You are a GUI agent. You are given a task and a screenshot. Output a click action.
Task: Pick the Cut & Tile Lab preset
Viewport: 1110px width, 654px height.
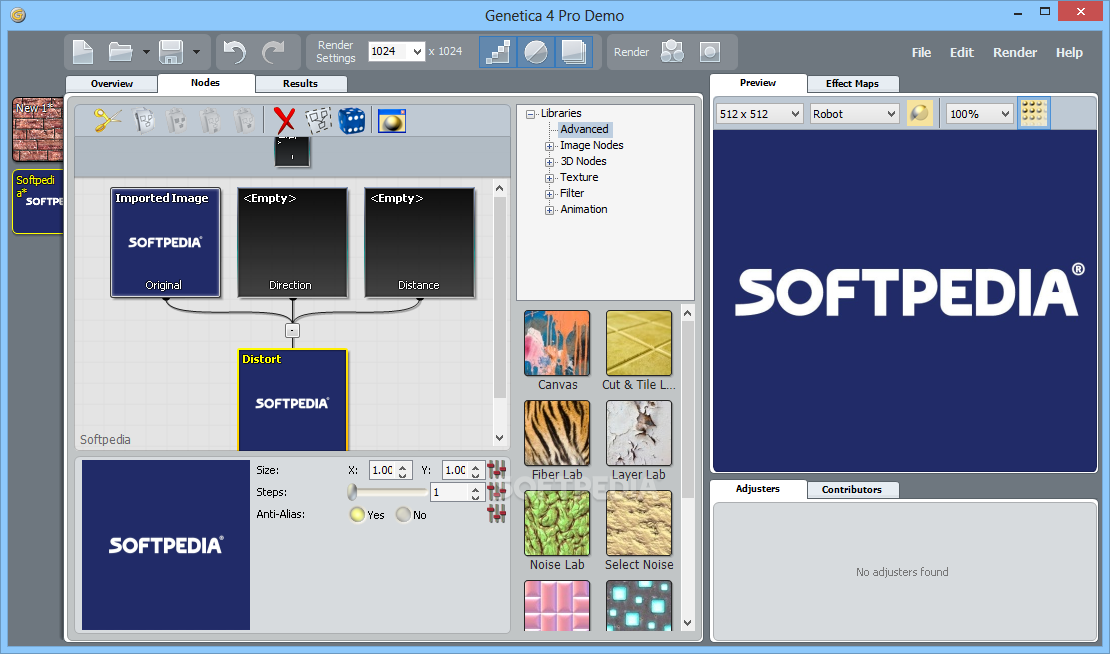(639, 343)
